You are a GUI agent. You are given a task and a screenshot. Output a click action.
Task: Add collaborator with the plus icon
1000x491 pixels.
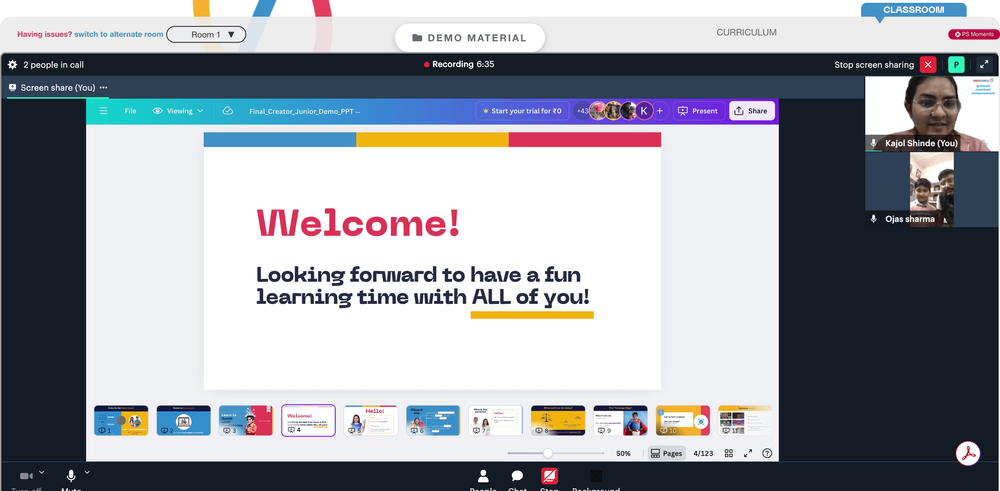pyautogui.click(x=659, y=111)
